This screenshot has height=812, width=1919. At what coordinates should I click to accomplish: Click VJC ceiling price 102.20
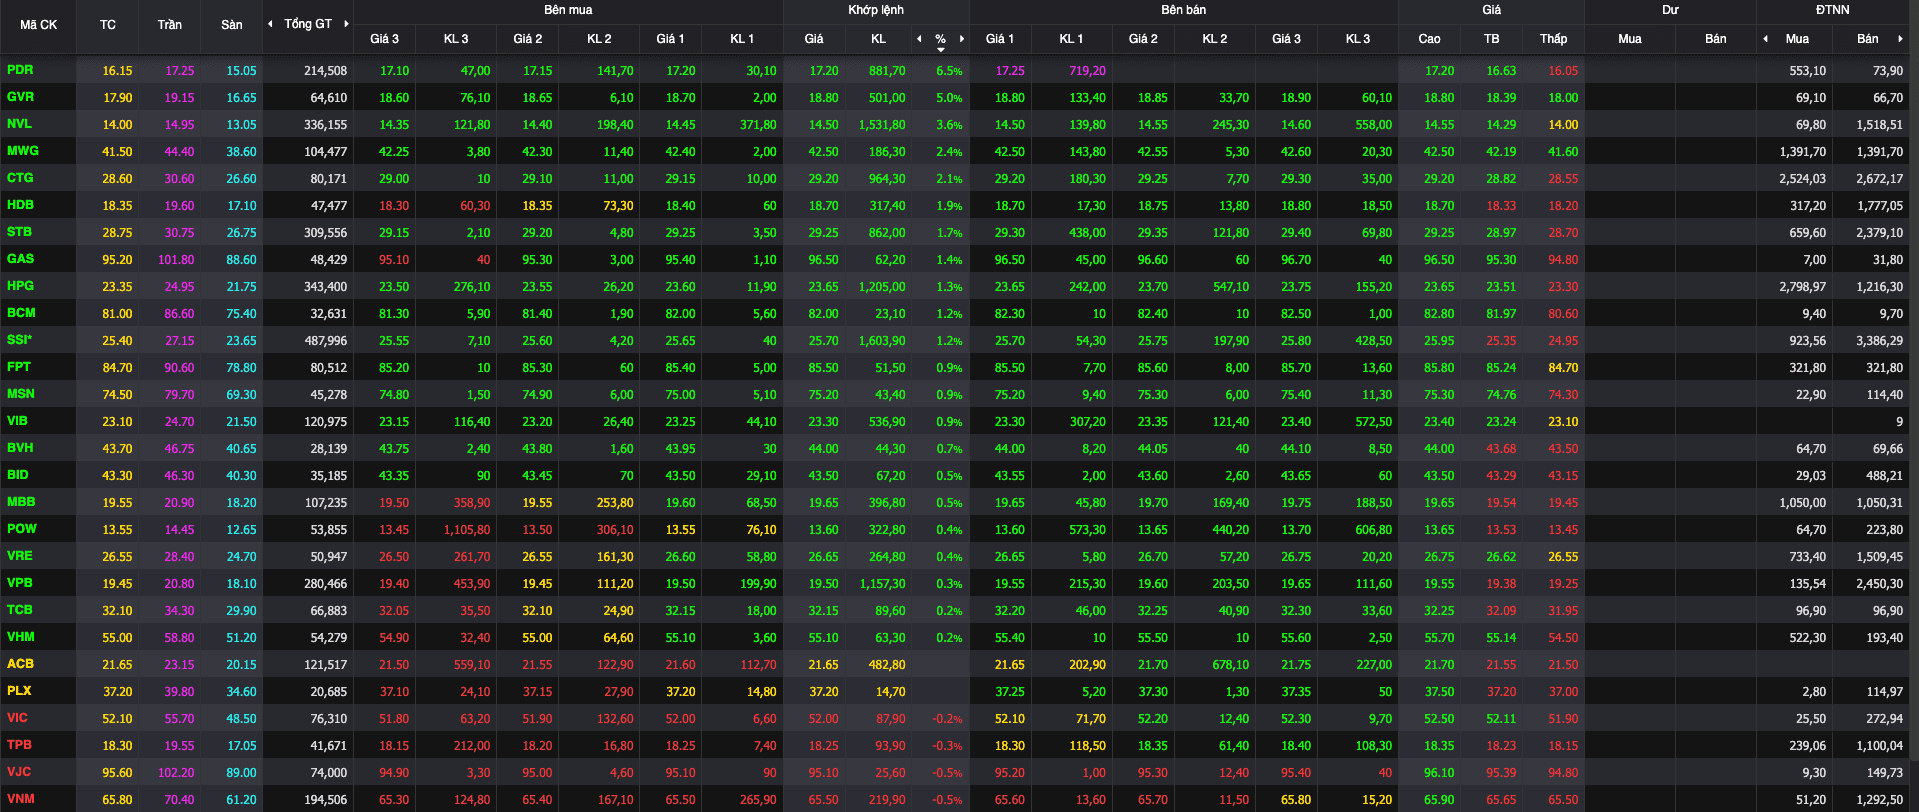pyautogui.click(x=176, y=773)
